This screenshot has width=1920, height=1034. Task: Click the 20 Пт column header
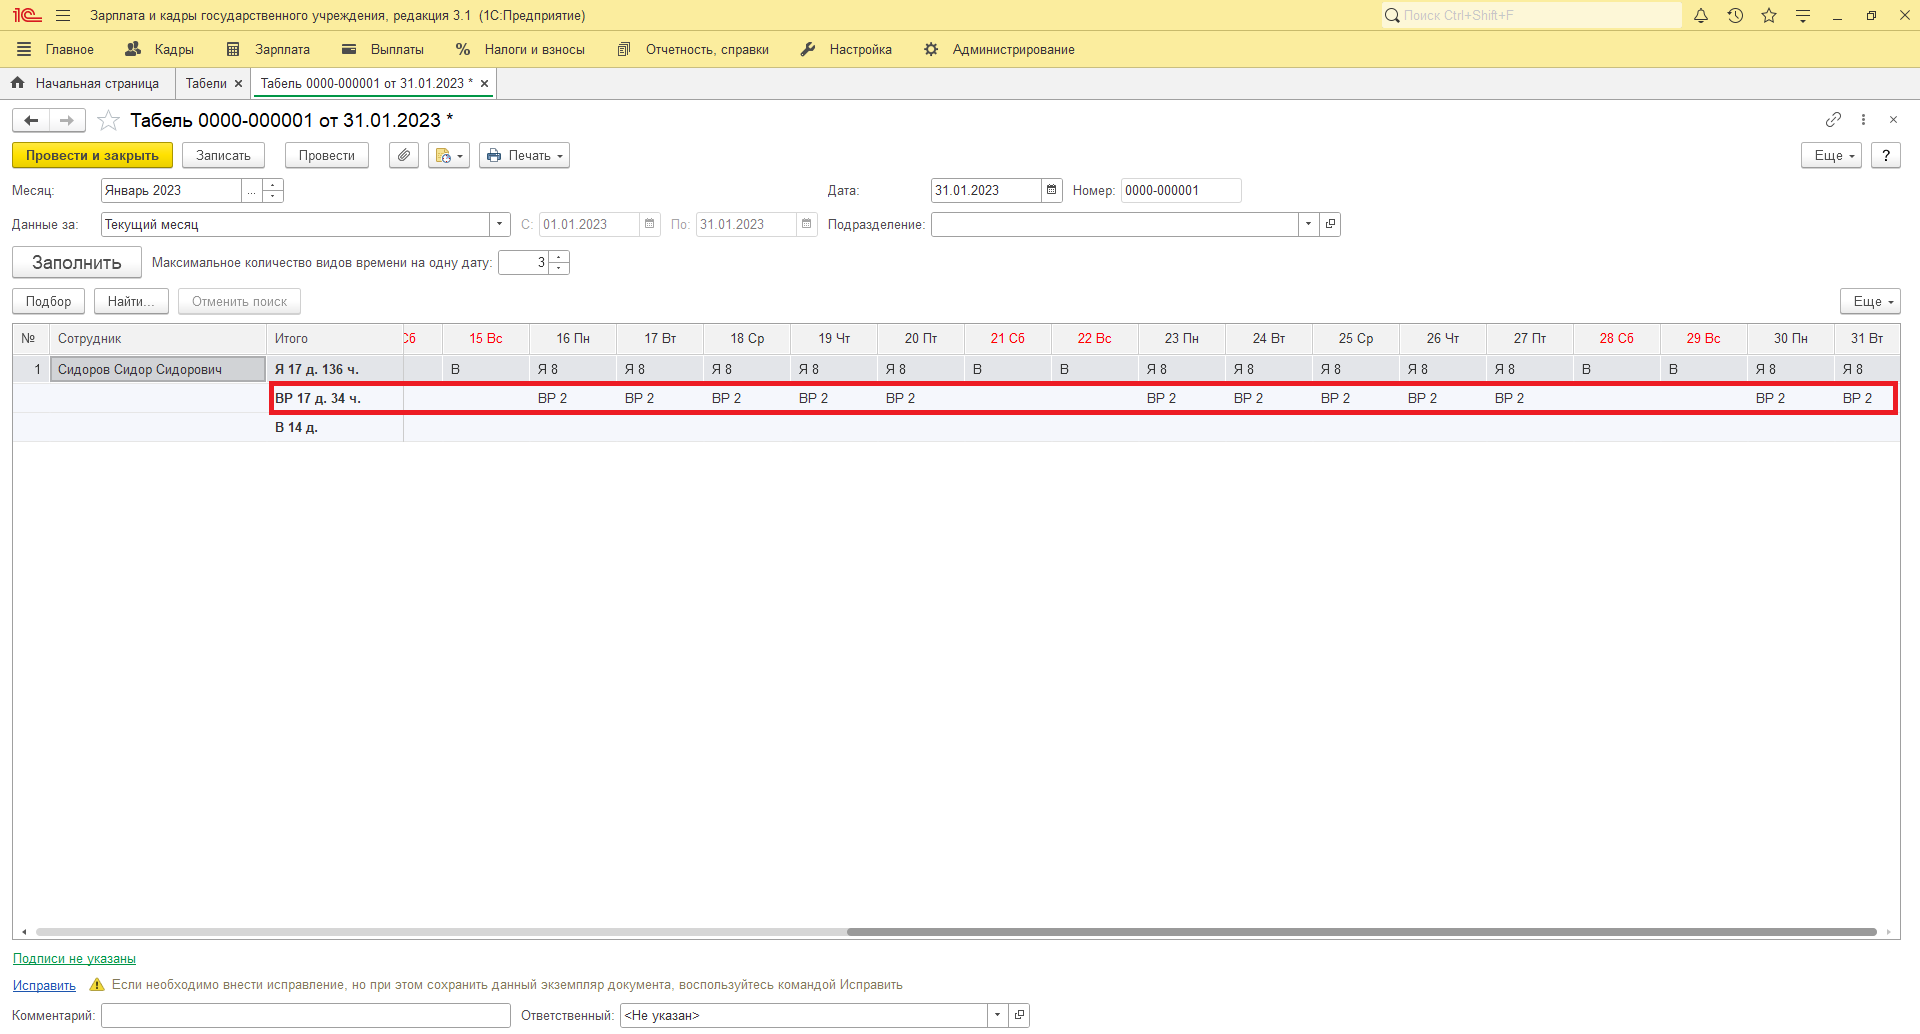(x=921, y=339)
